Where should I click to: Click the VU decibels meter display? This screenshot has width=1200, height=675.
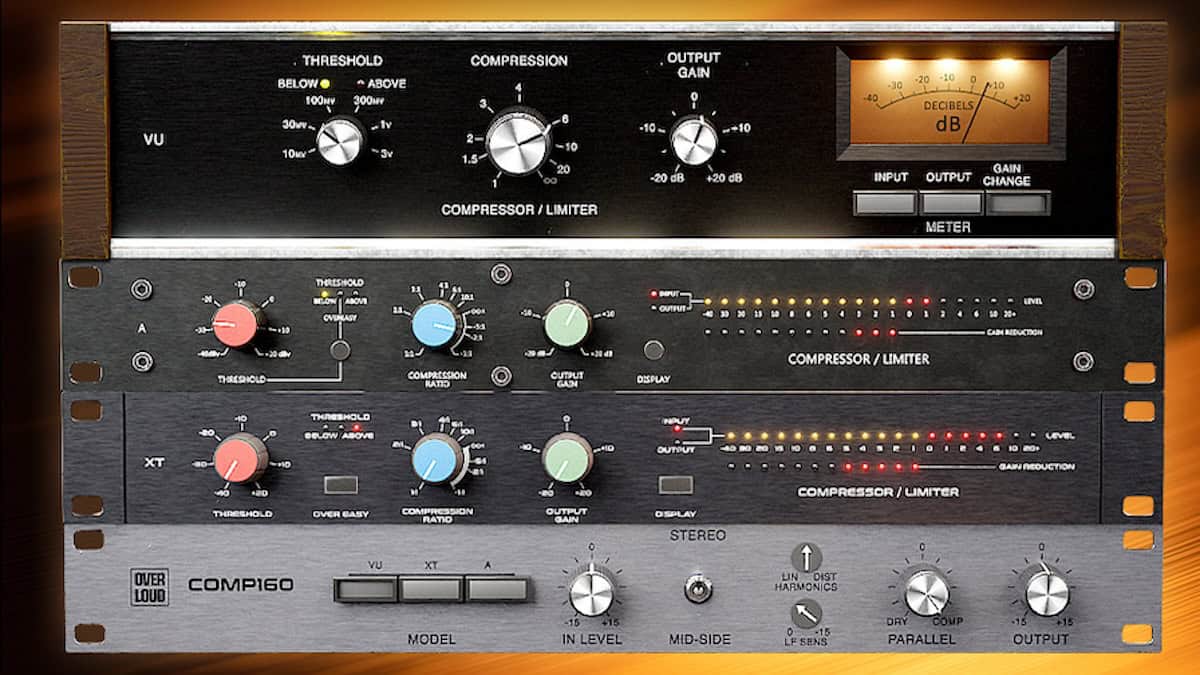(x=950, y=102)
